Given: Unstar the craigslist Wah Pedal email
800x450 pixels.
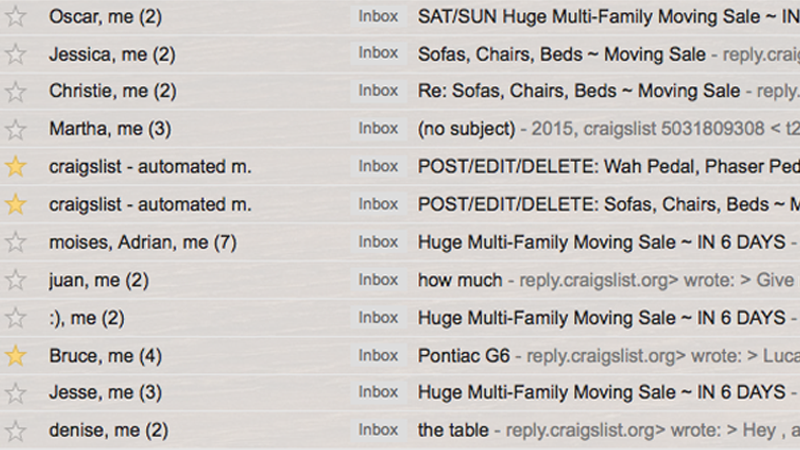Looking at the screenshot, I should 16,166.
